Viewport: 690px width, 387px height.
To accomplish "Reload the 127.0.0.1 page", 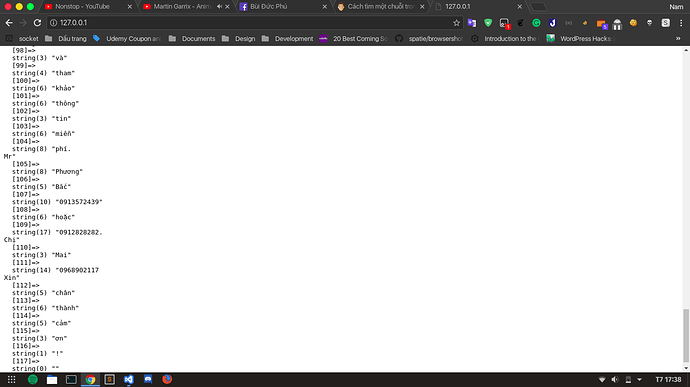I will coord(37,23).
